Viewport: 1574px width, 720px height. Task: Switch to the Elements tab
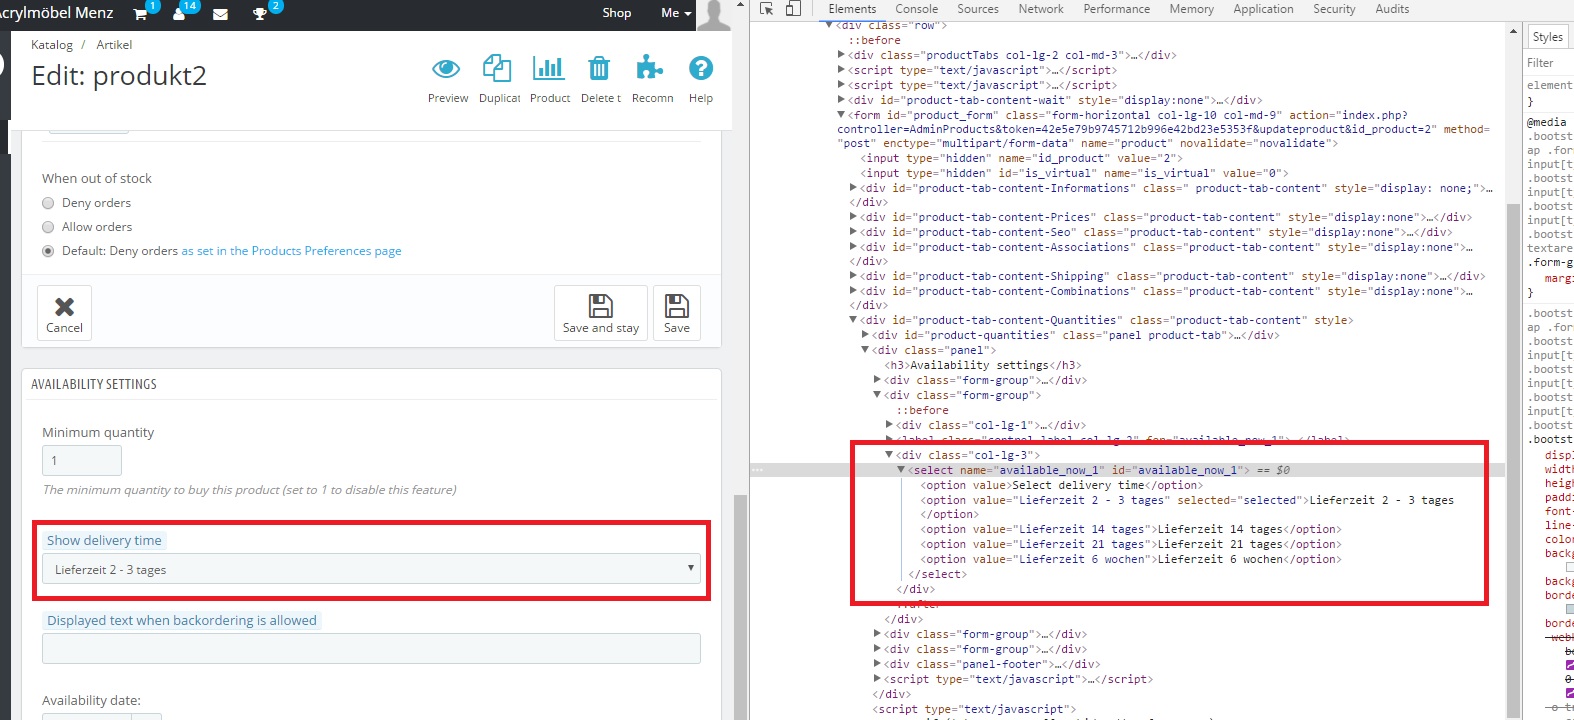click(852, 9)
